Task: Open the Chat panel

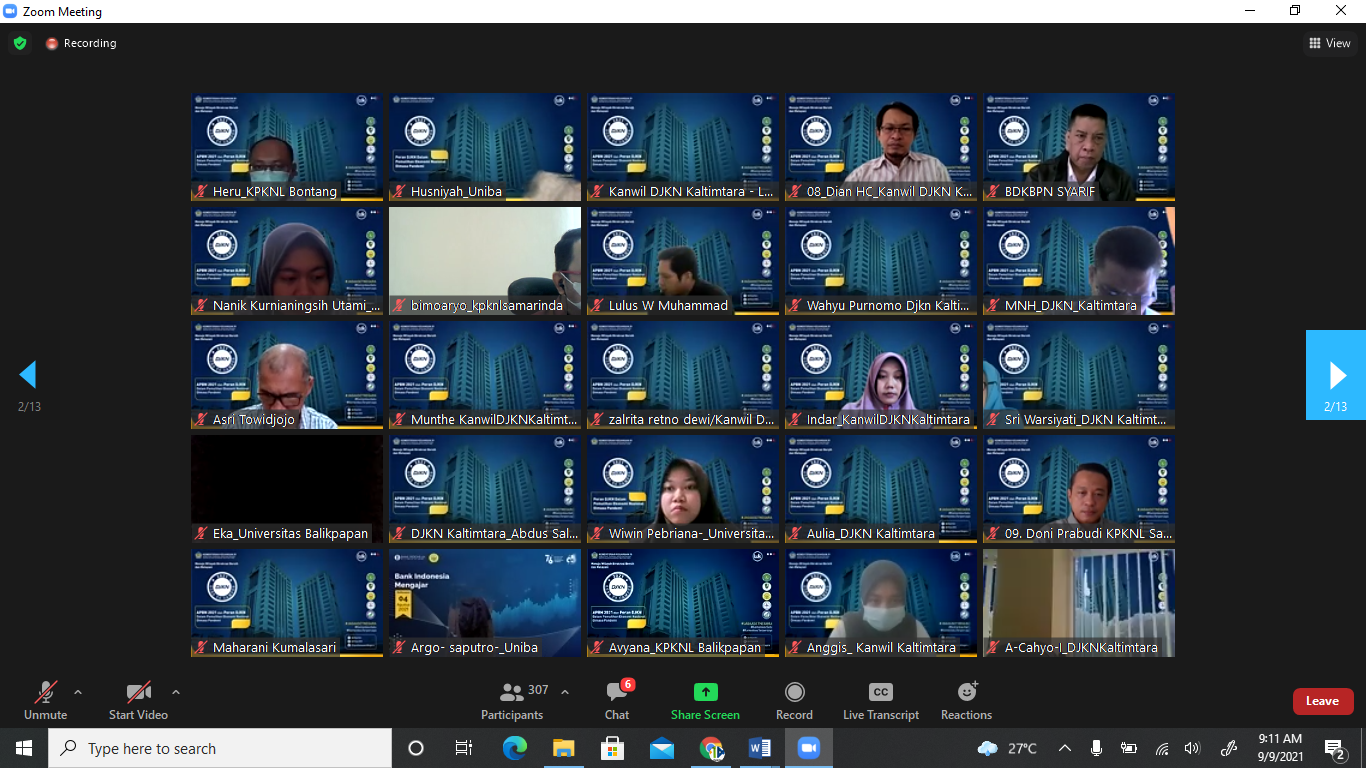Action: coord(617,700)
